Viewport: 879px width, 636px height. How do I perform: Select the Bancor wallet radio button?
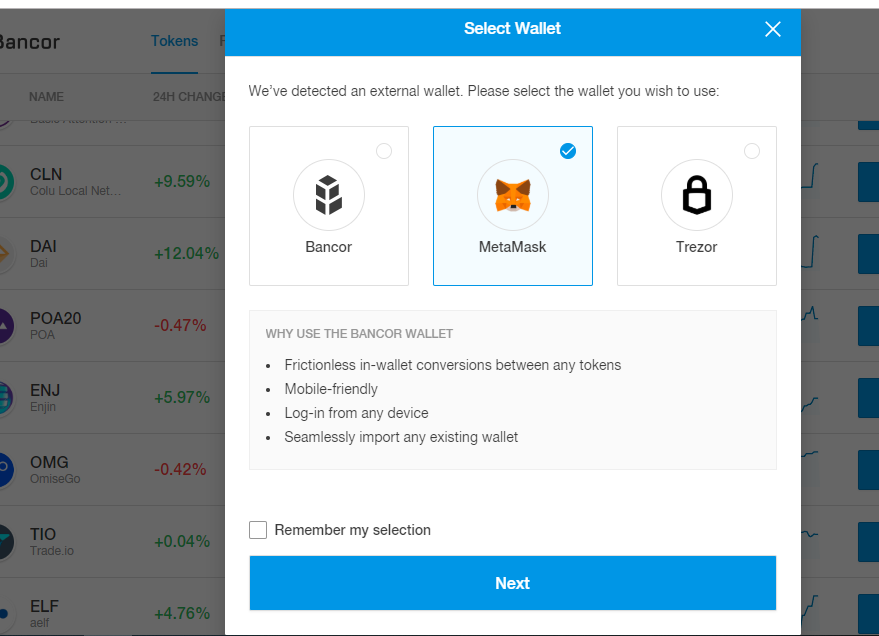coord(384,151)
